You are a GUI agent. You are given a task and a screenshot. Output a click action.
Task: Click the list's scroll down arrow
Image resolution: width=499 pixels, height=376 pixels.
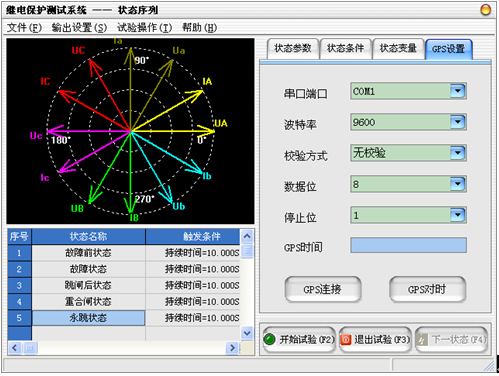pos(247,333)
